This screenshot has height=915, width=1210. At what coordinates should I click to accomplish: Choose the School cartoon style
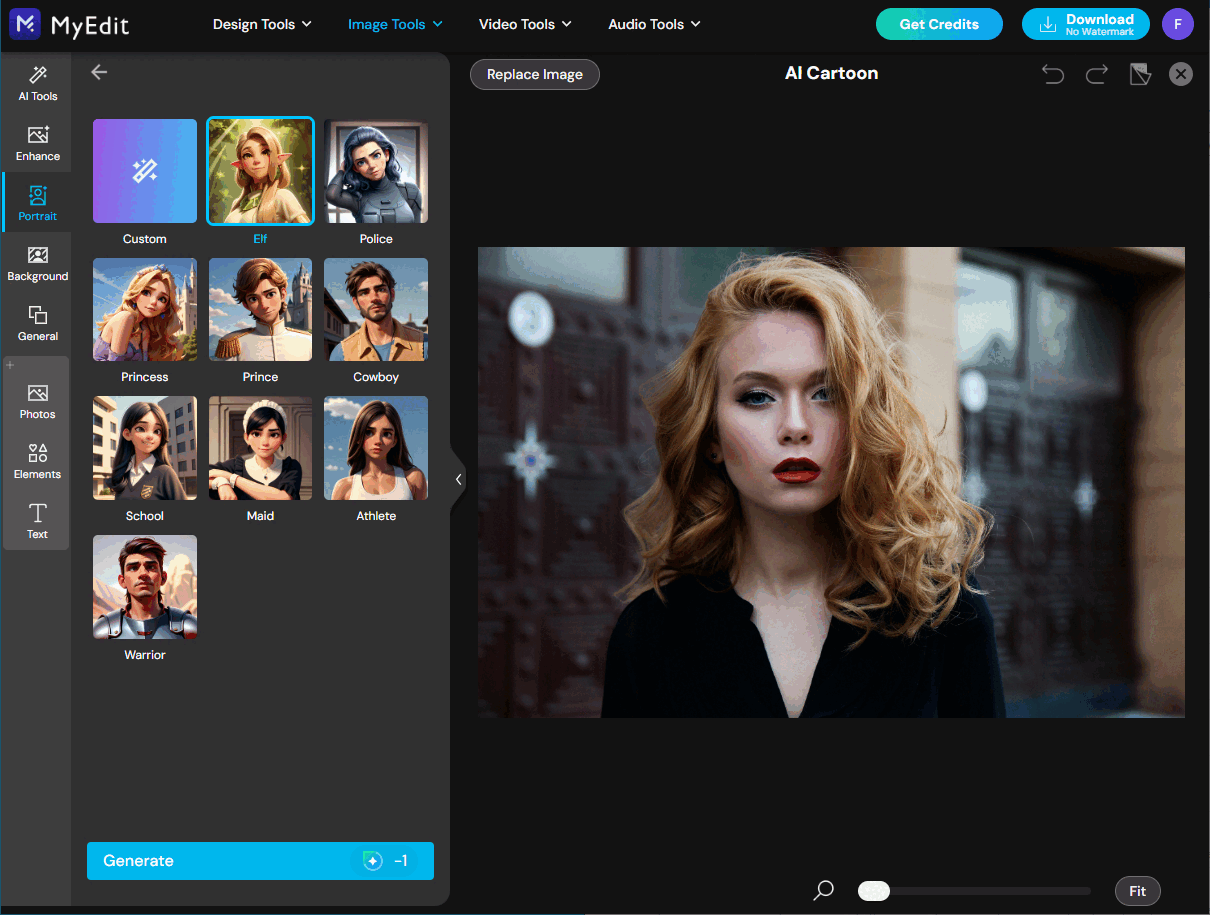pos(145,448)
